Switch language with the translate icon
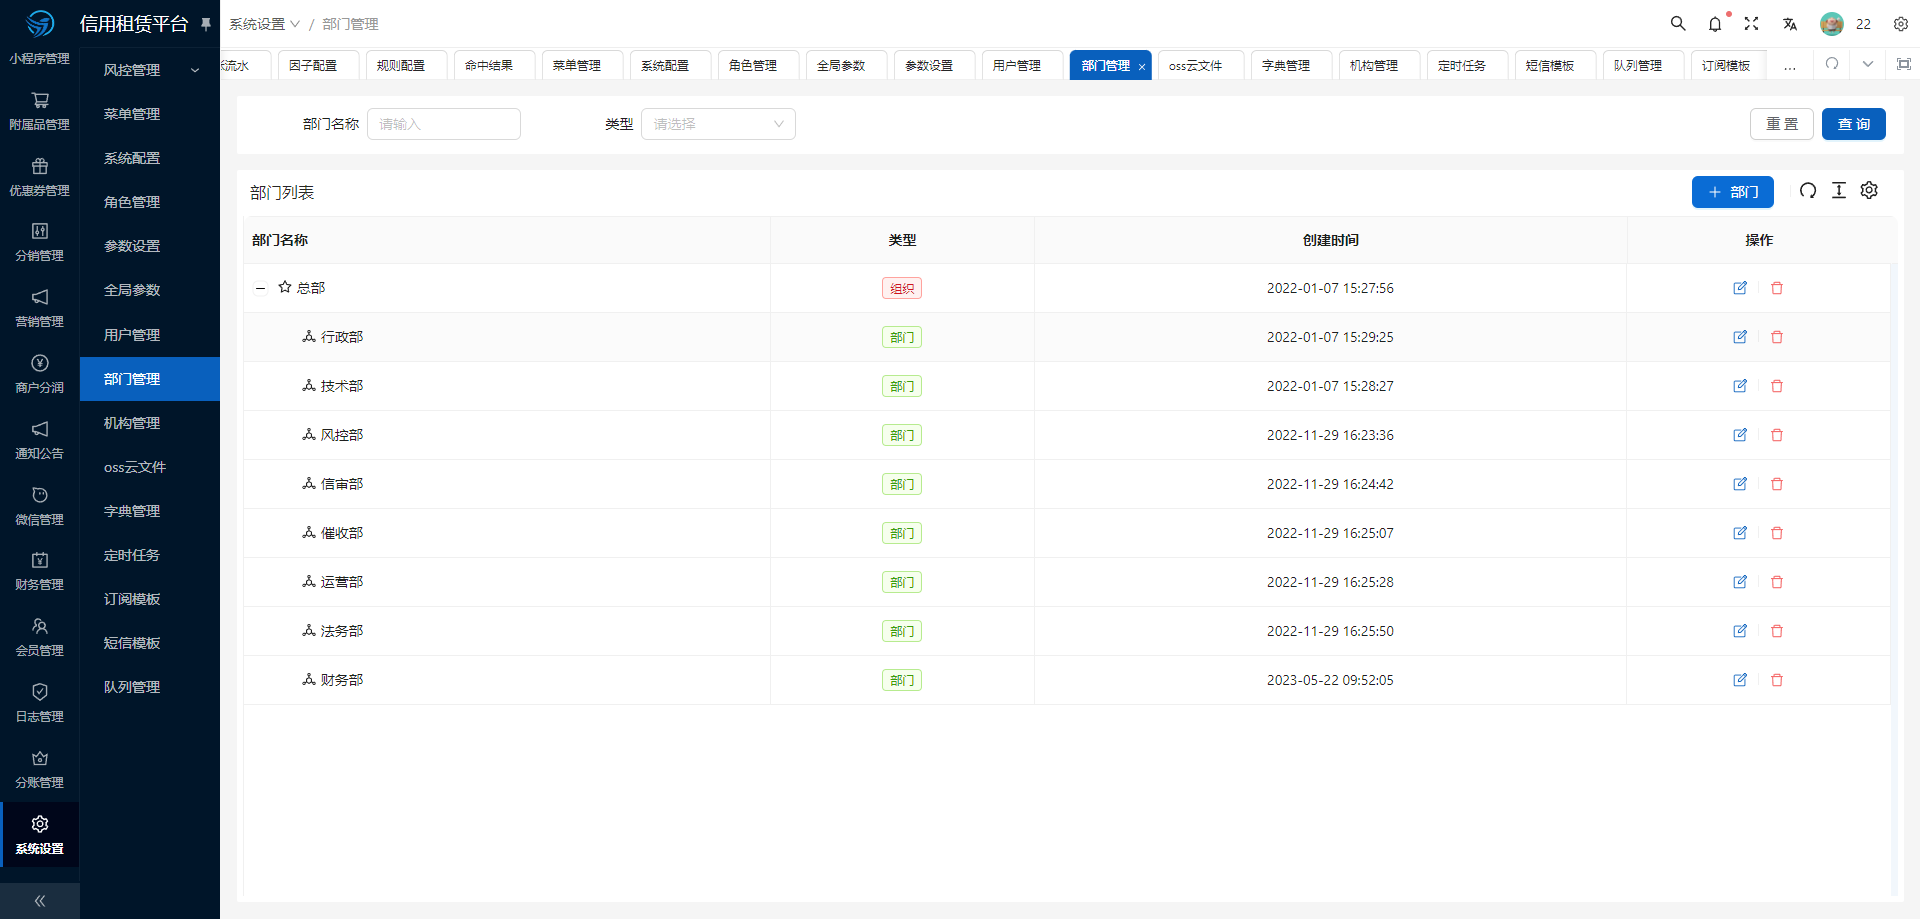 1790,24
